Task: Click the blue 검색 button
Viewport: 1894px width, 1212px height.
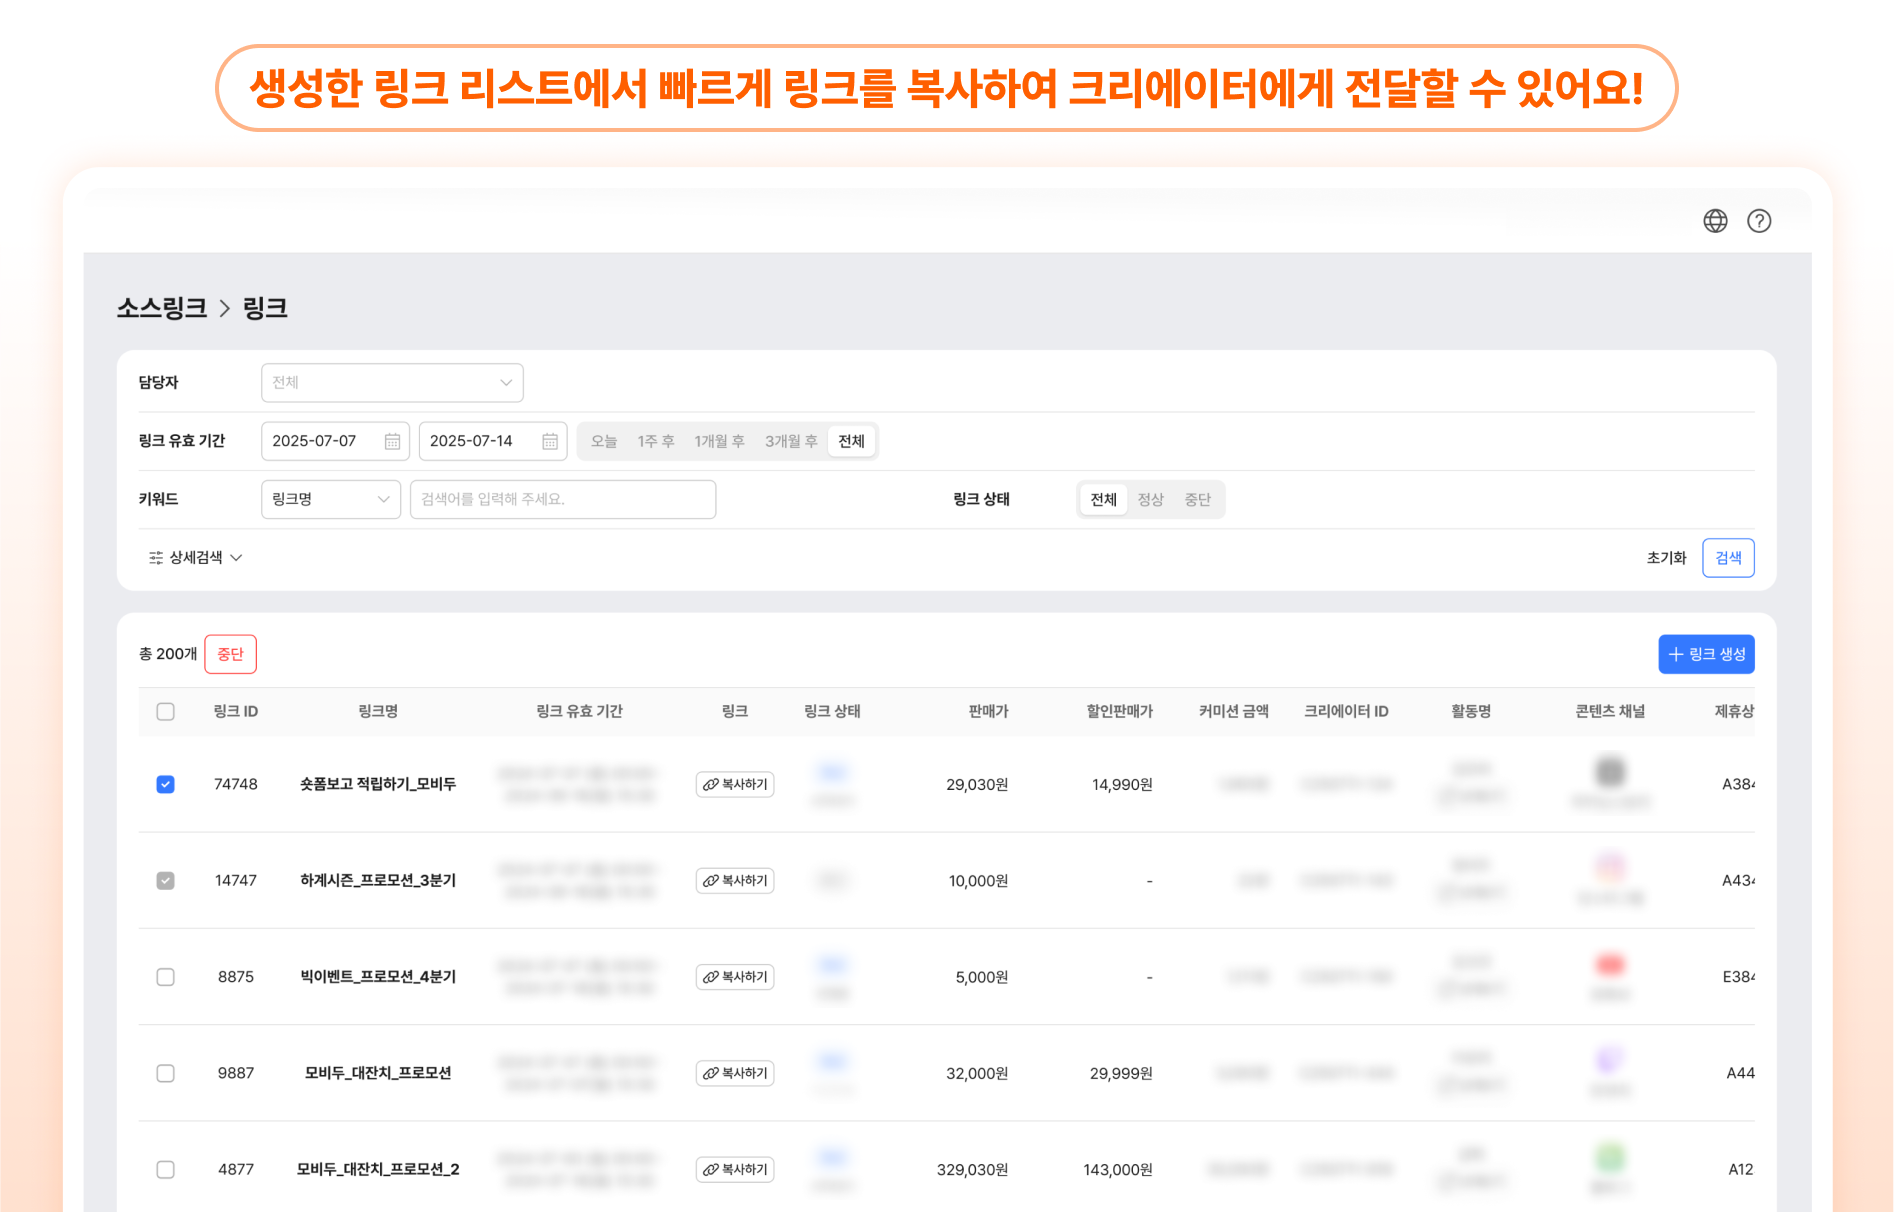Action: [1728, 557]
